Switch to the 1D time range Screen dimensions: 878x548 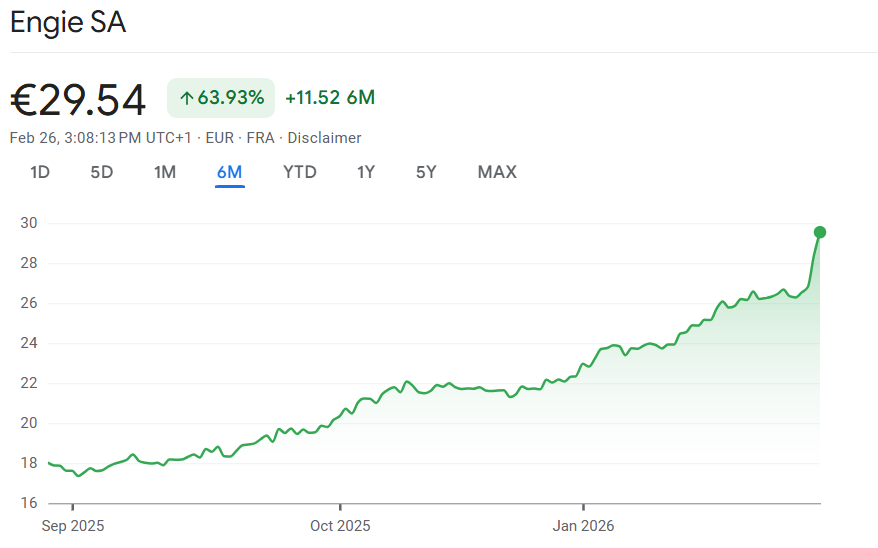tap(40, 172)
